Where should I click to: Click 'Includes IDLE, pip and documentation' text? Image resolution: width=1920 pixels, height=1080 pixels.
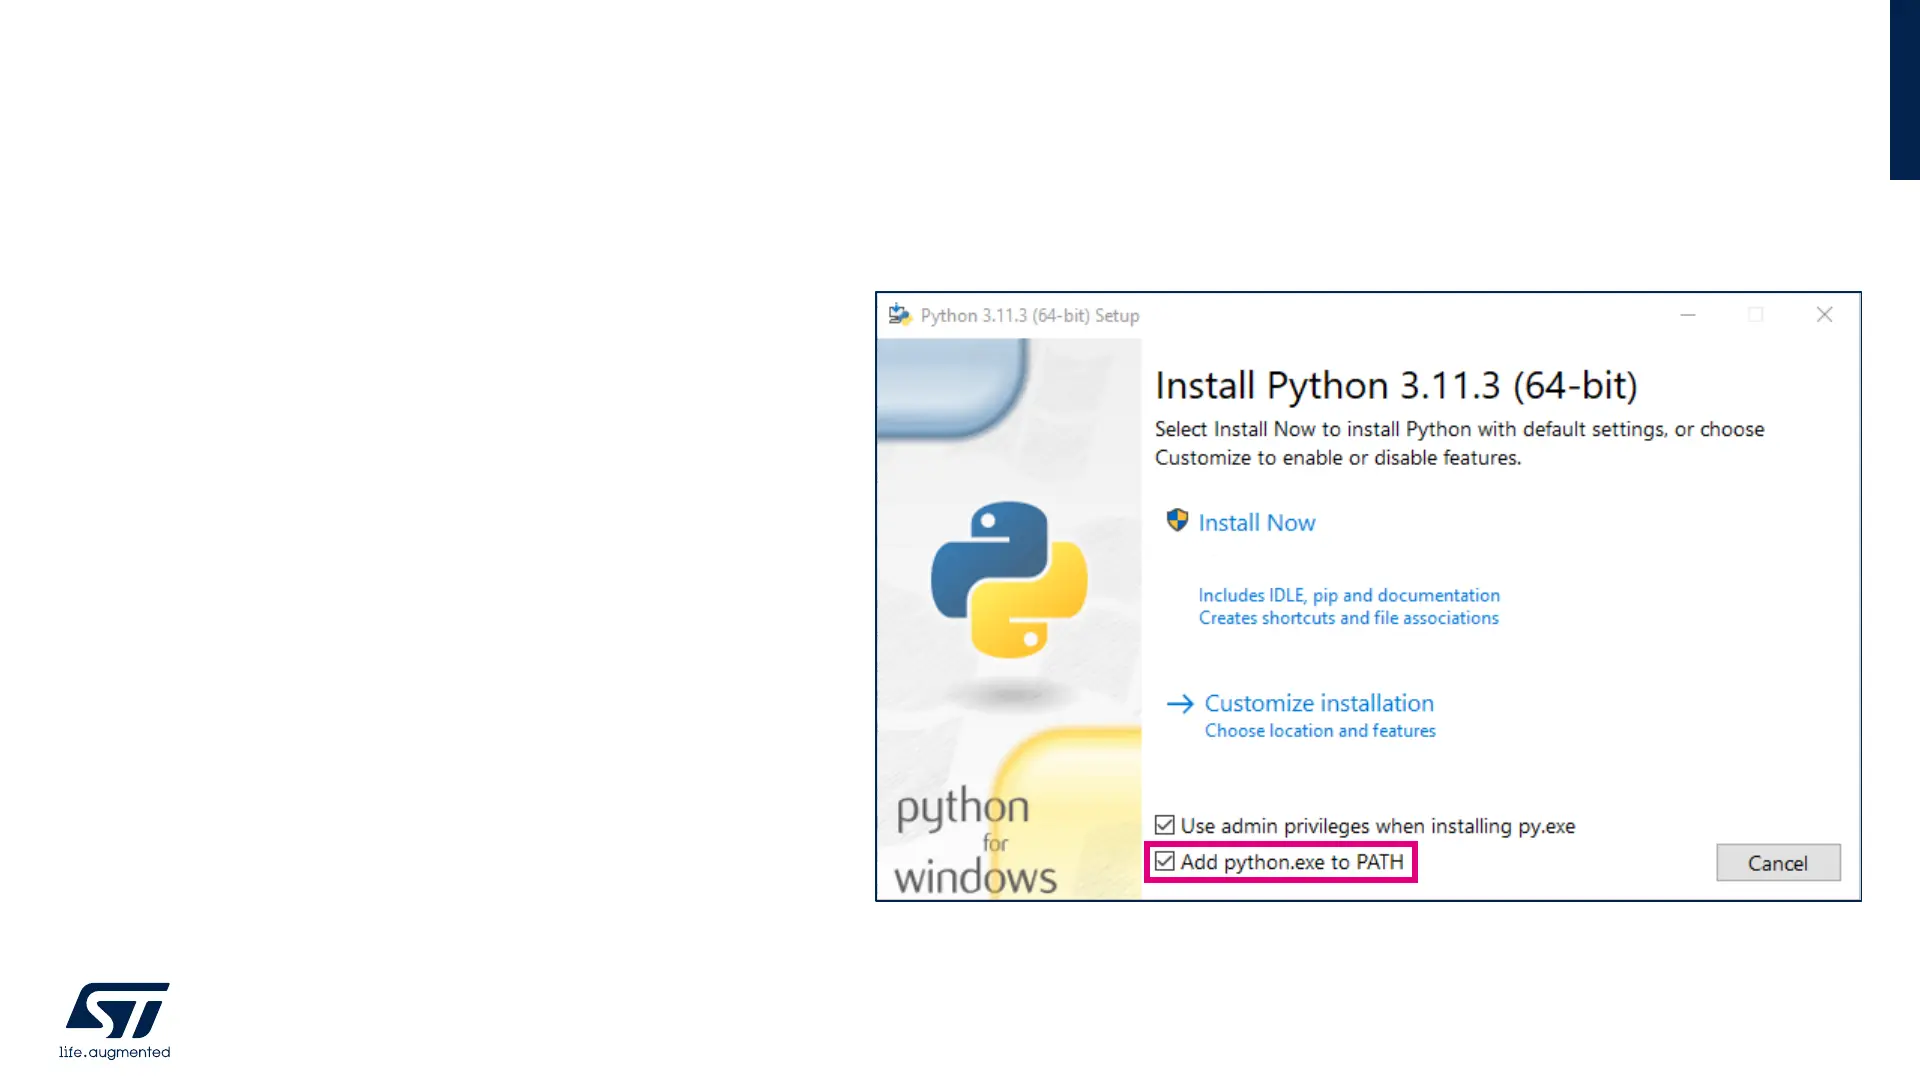tap(1349, 595)
